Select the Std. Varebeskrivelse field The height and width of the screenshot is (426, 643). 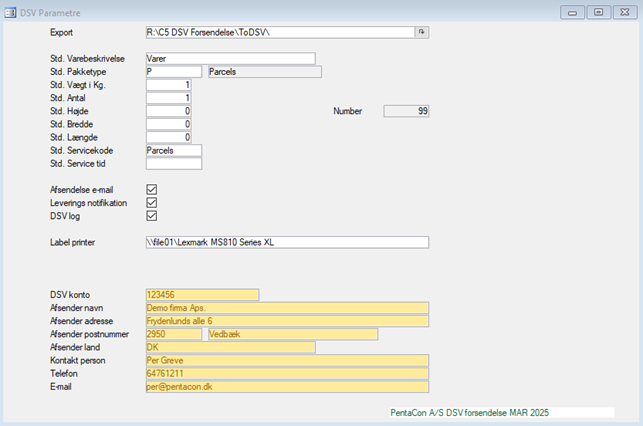(229, 59)
